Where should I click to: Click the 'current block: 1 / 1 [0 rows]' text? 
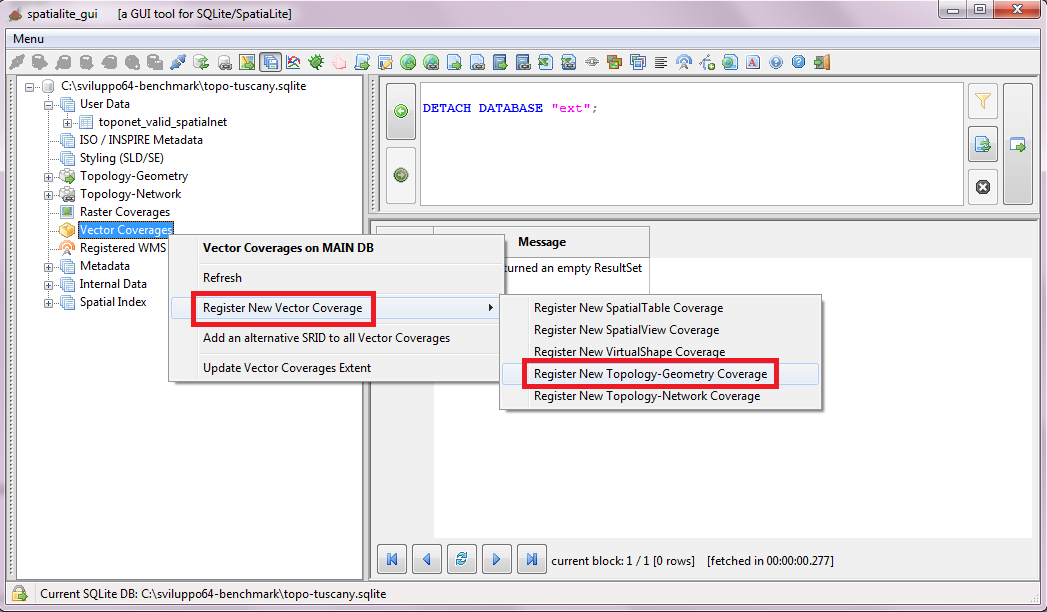tap(623, 561)
